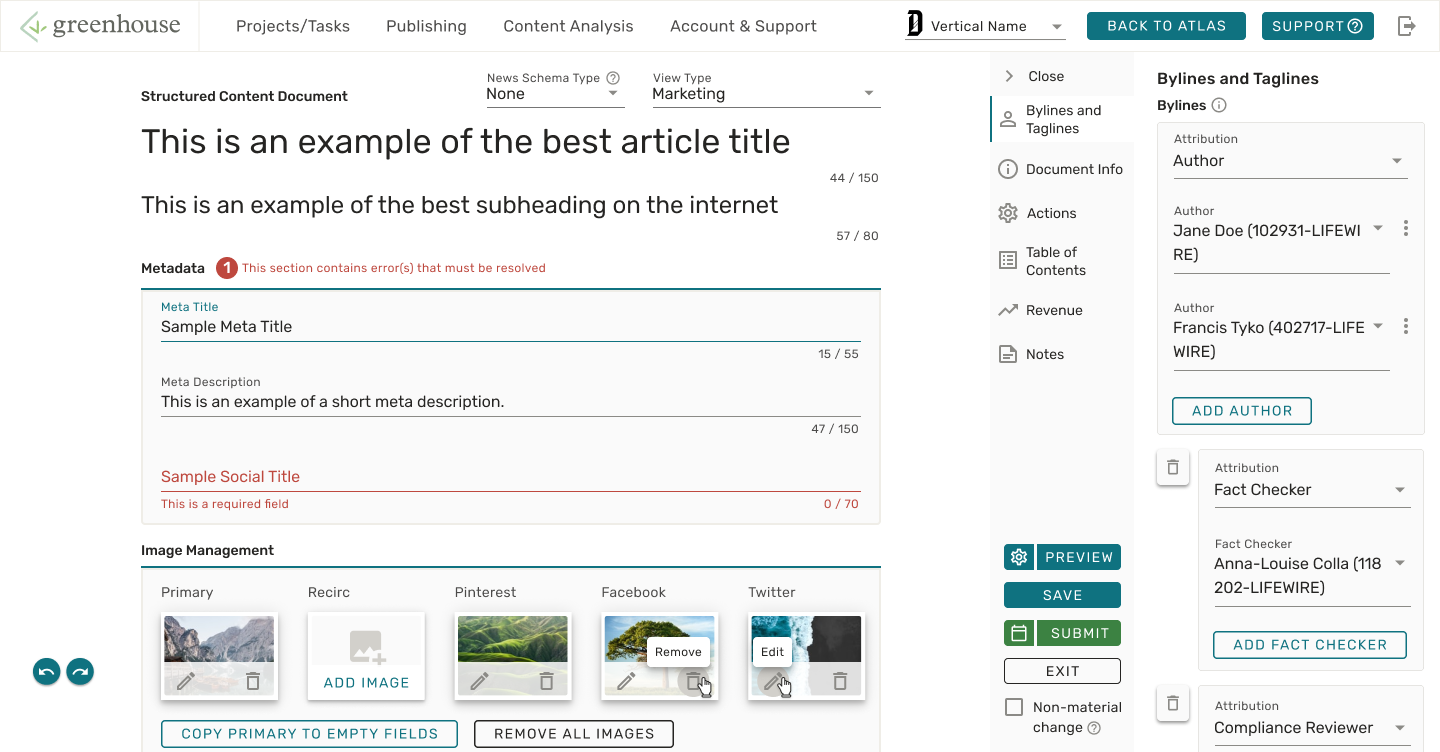Viewport: 1440px width, 752px height.
Task: Open preview settings gear icon
Action: point(1019,557)
